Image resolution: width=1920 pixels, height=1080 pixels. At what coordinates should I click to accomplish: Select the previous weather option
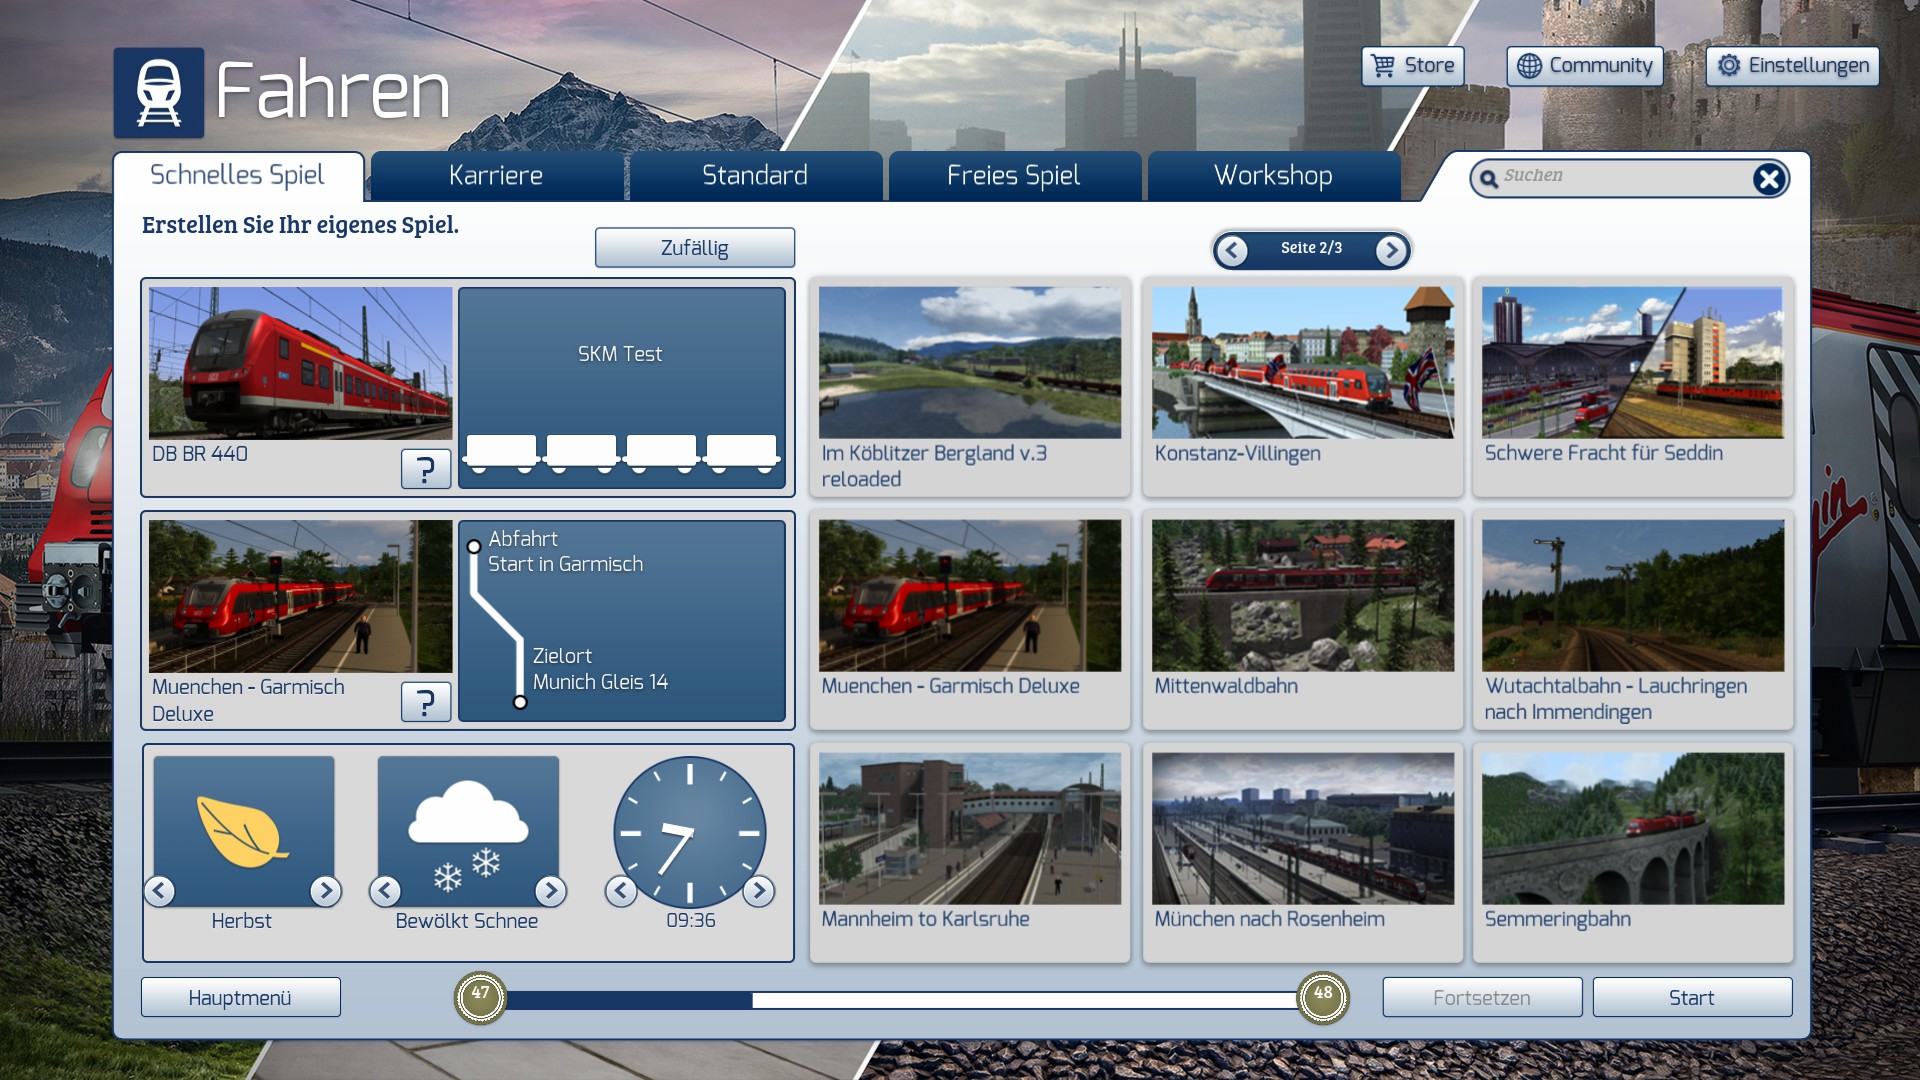(x=385, y=890)
